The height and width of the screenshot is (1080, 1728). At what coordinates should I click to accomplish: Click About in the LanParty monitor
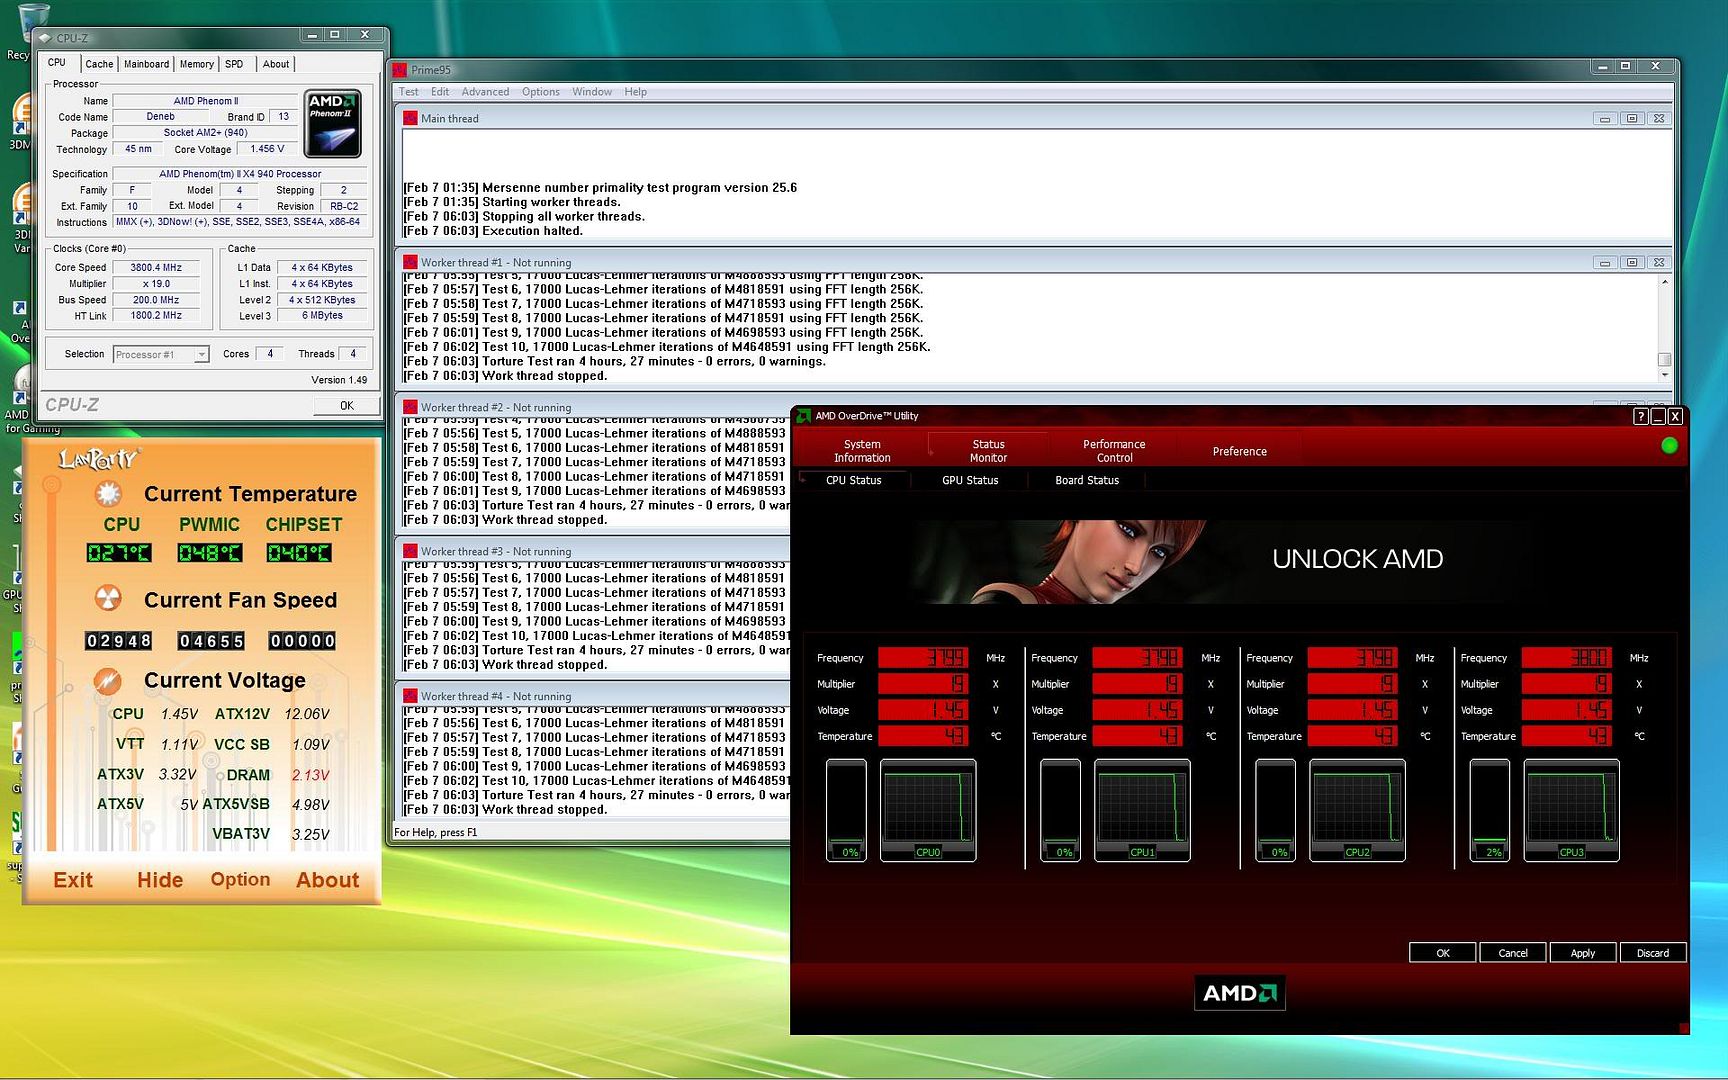[327, 880]
